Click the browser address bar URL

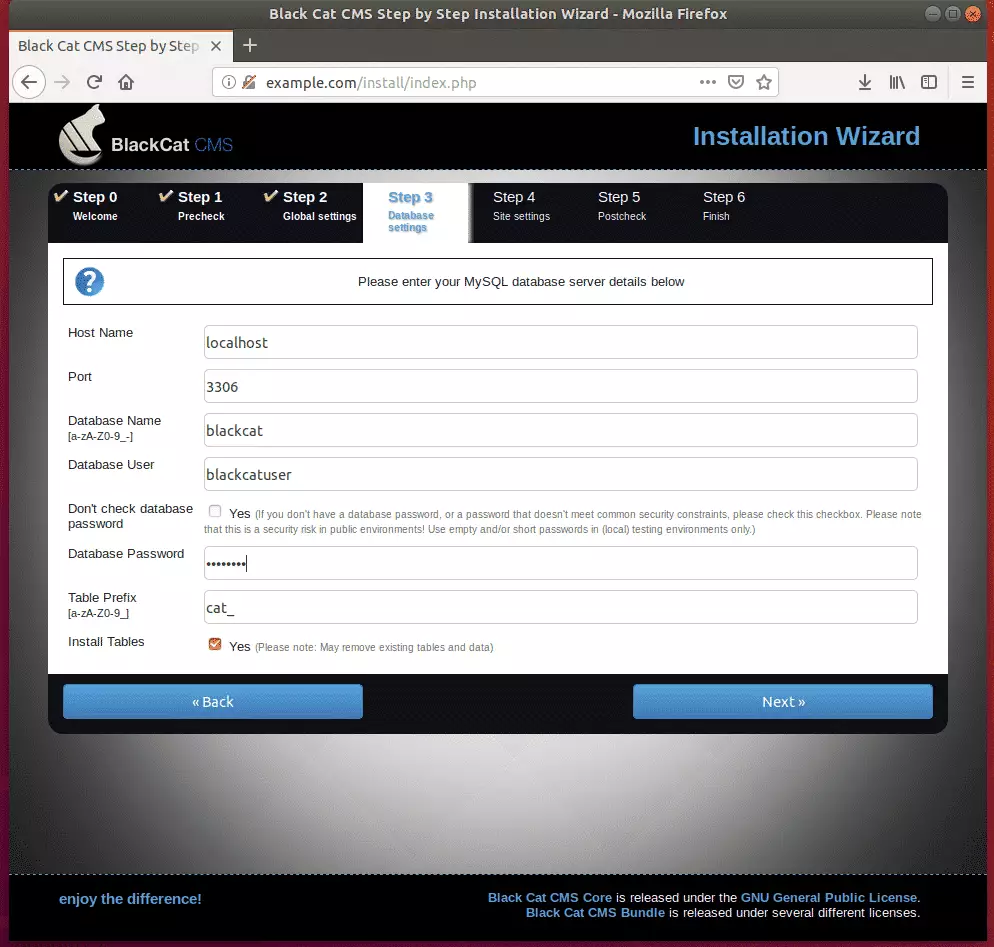(x=371, y=82)
